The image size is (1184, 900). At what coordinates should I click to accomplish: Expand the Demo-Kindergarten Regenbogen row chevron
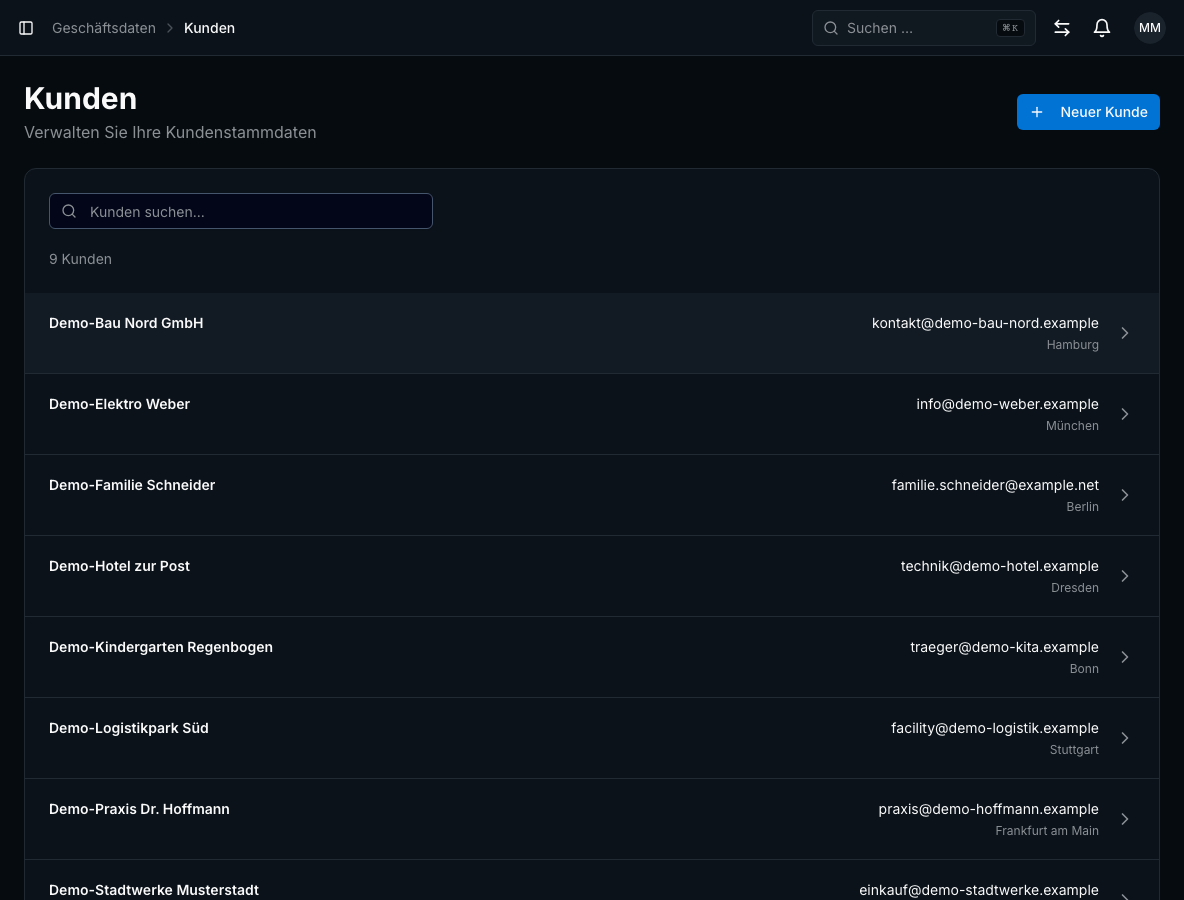1124,657
